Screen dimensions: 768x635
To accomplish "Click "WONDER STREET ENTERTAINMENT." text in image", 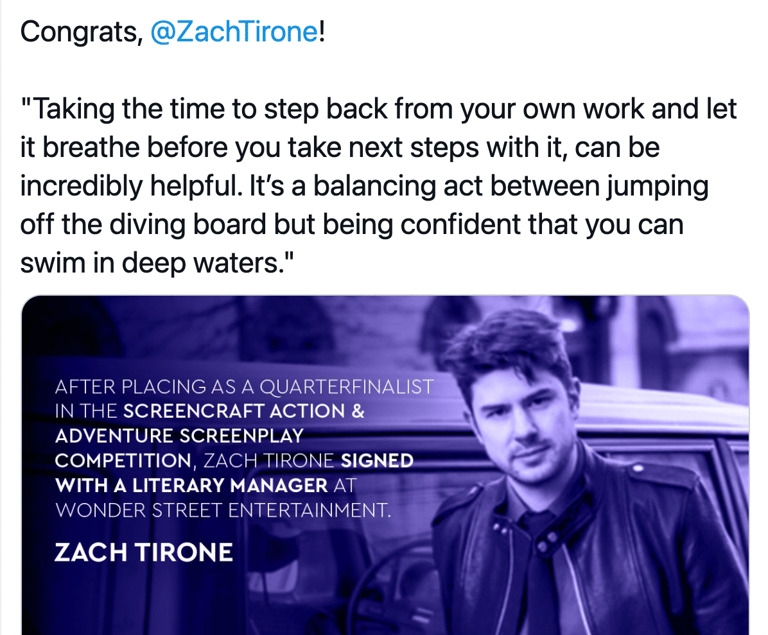I will coord(223,511).
